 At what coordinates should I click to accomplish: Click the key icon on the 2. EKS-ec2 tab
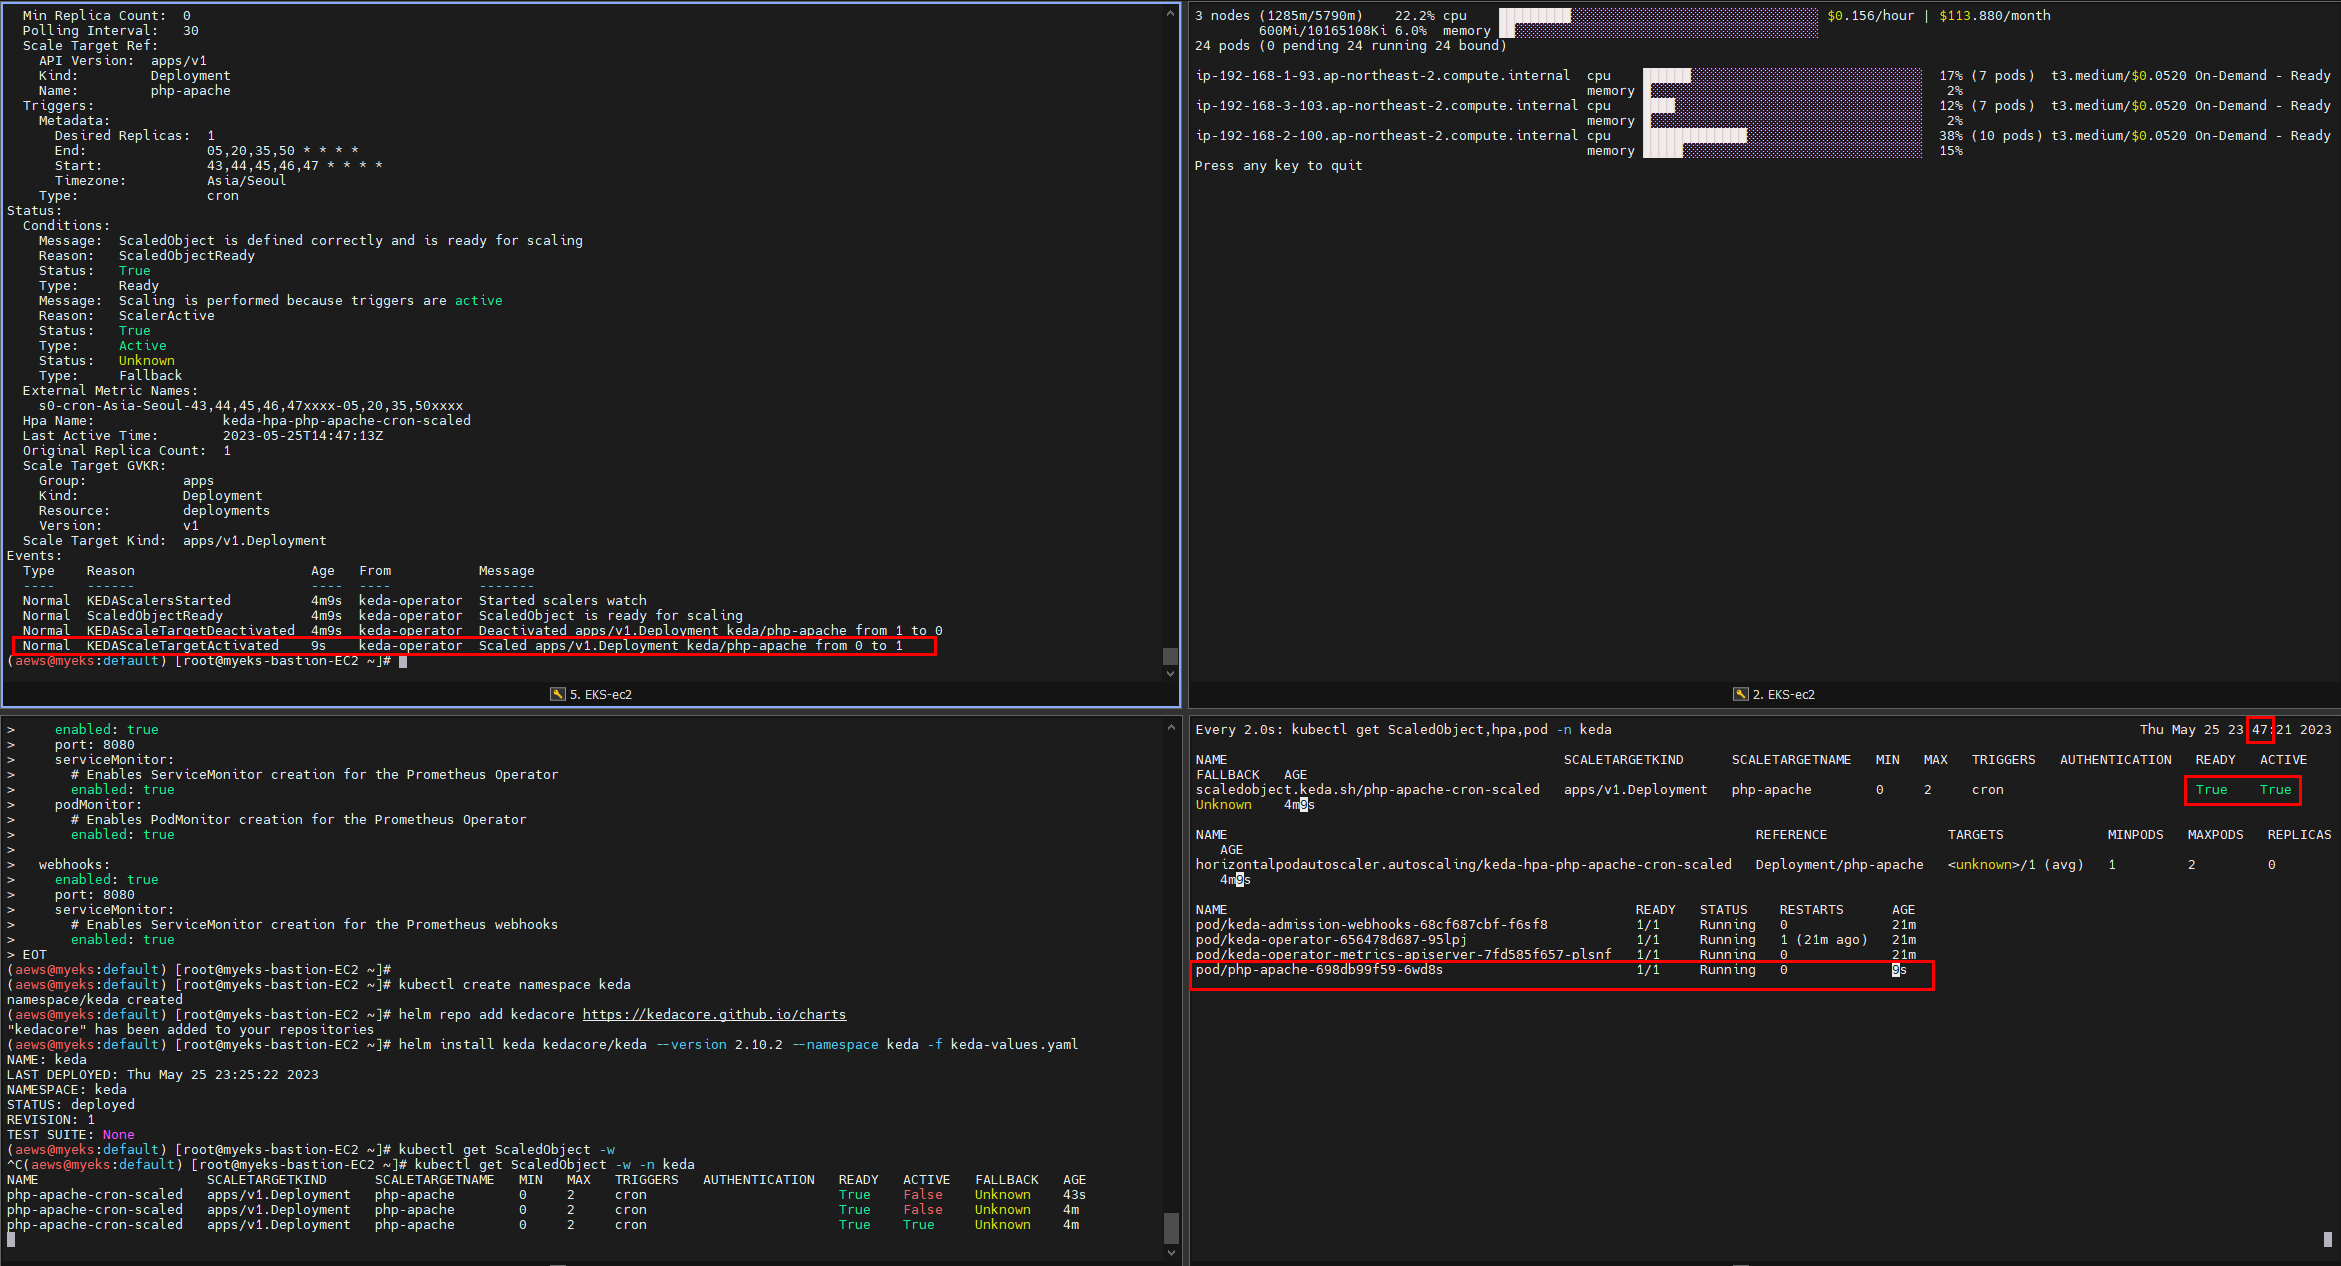tap(1740, 694)
